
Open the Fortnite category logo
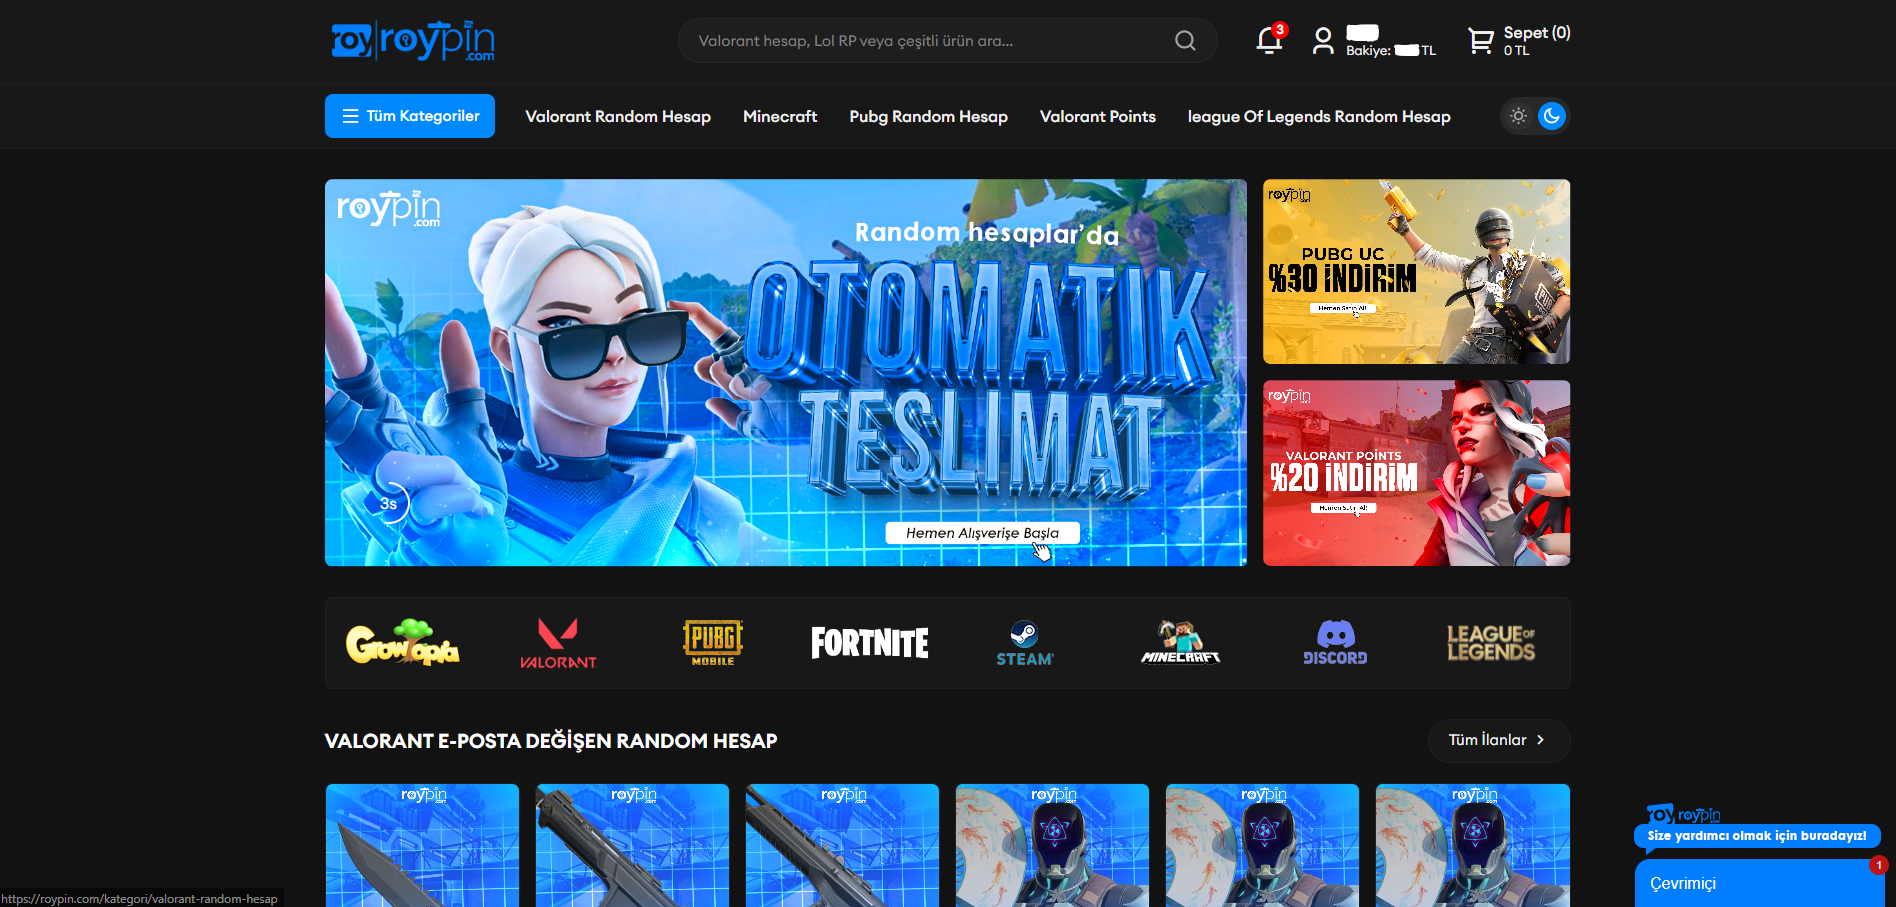tap(869, 643)
